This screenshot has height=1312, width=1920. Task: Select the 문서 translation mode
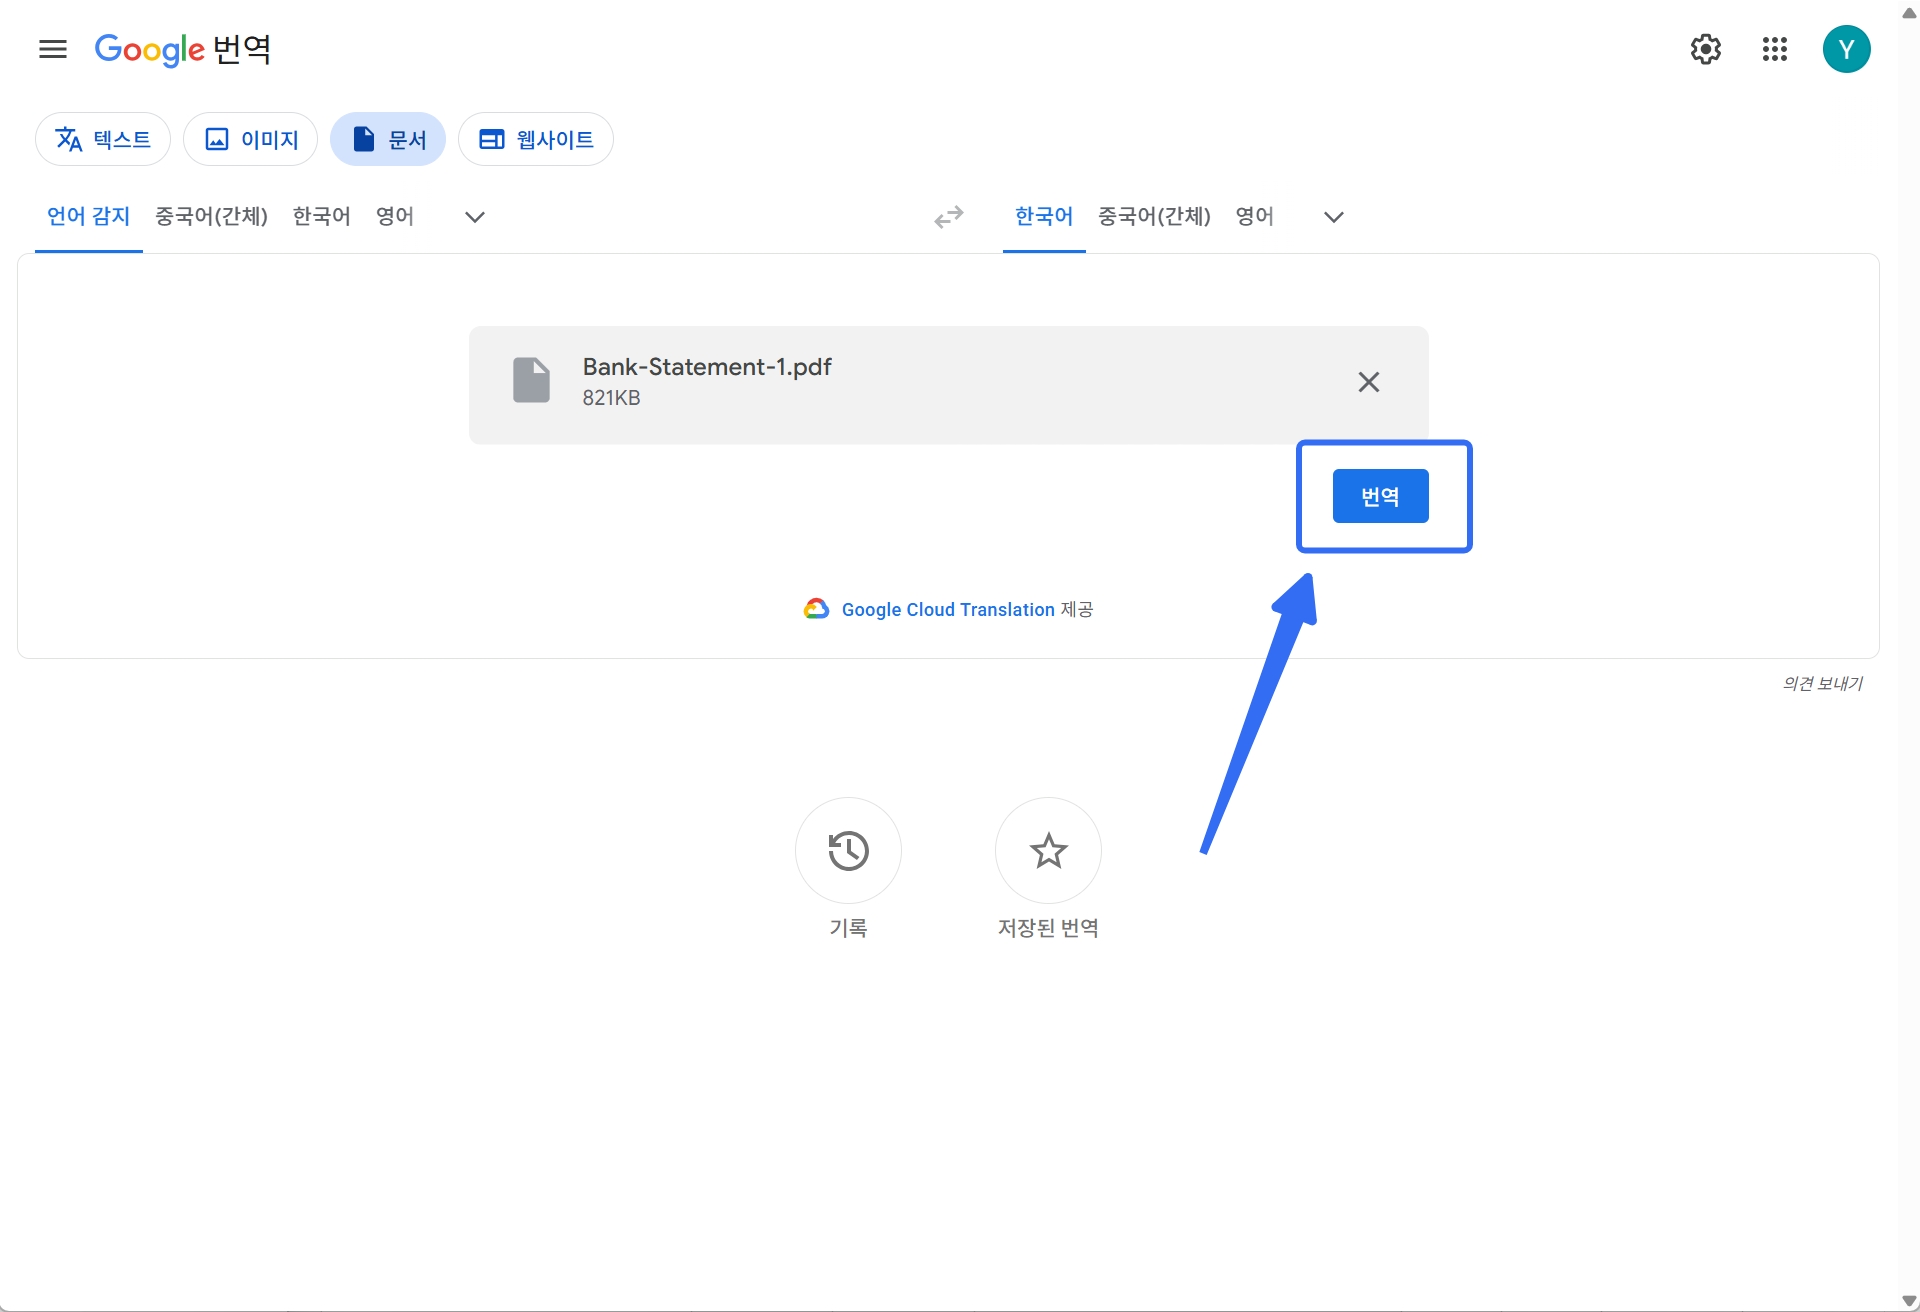coord(388,139)
